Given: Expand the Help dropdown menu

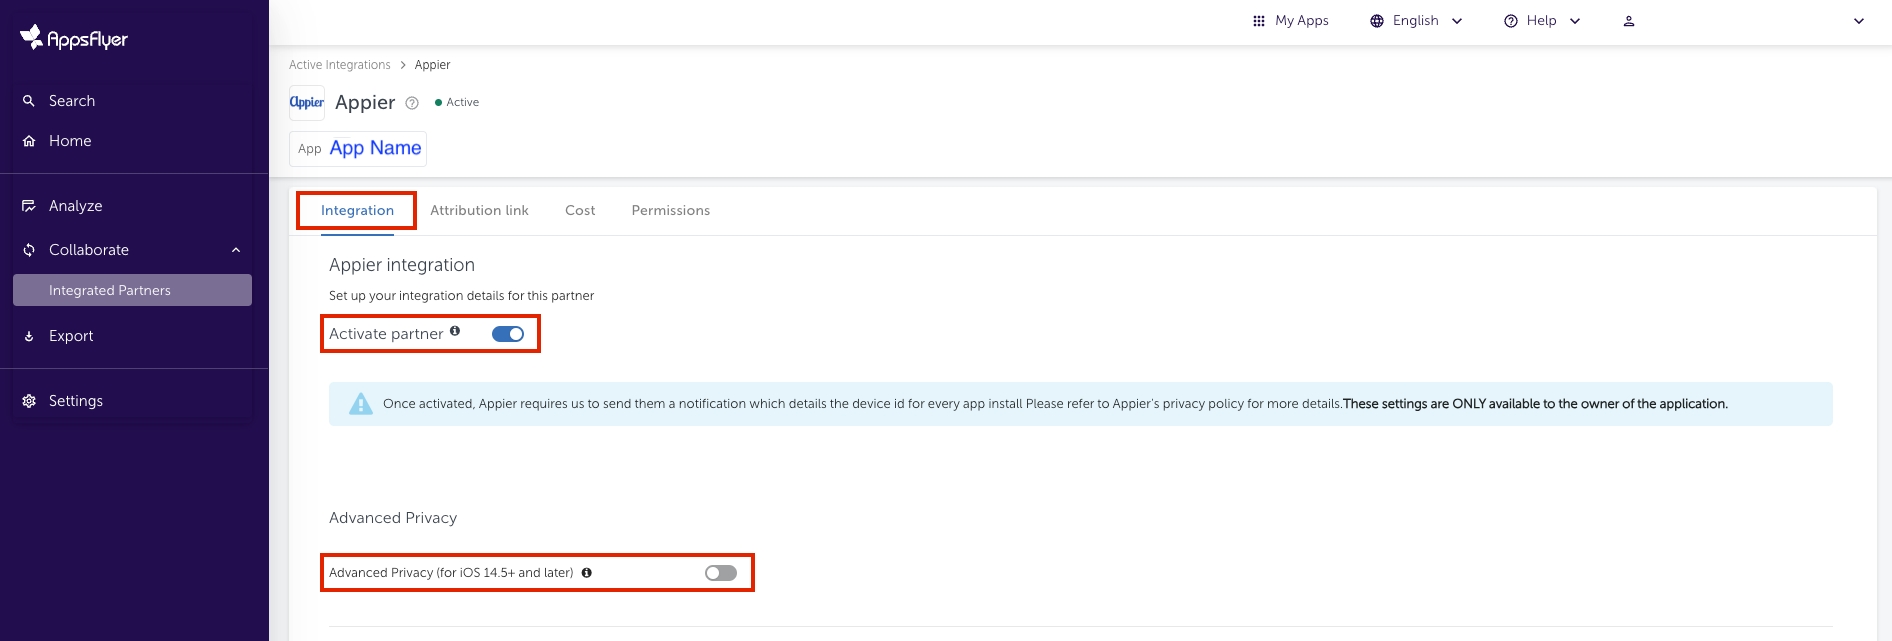Looking at the screenshot, I should tap(1542, 21).
